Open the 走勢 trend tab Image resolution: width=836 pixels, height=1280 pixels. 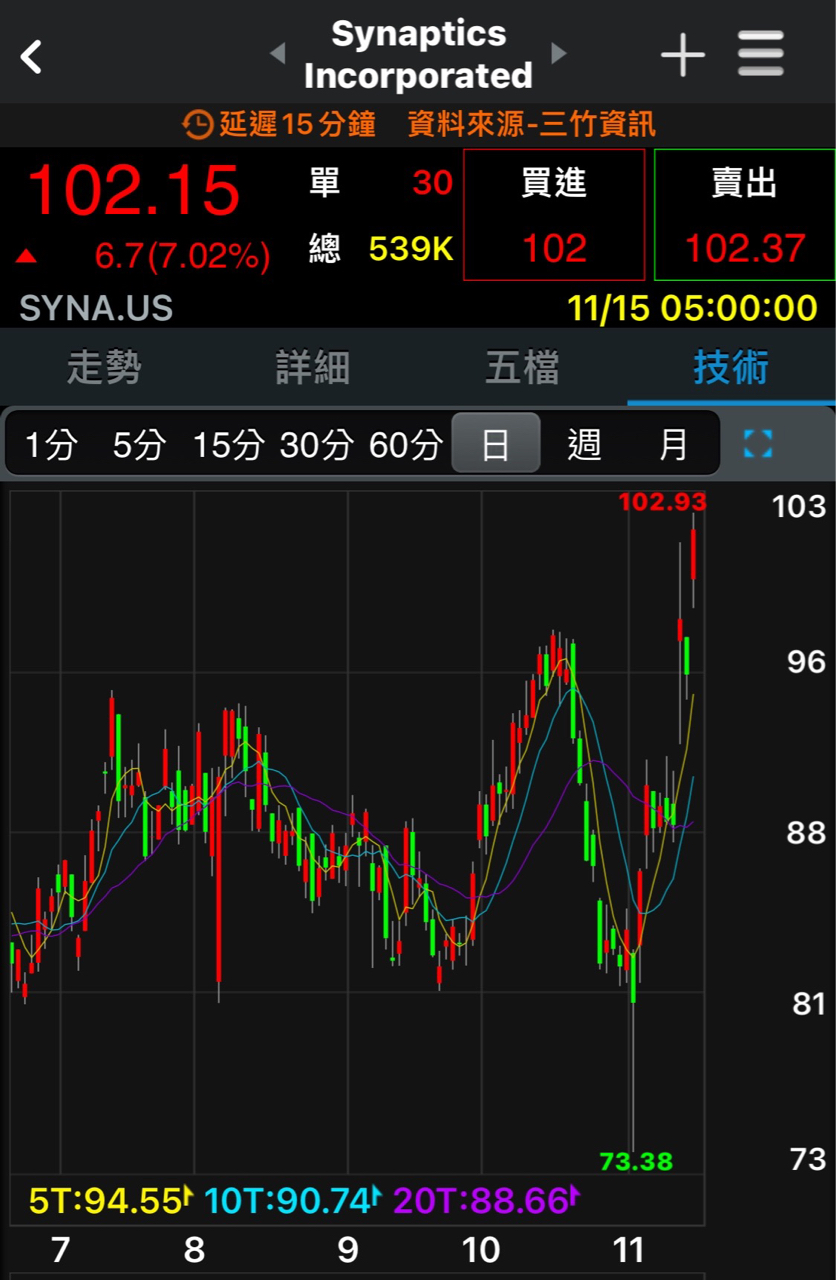104,368
